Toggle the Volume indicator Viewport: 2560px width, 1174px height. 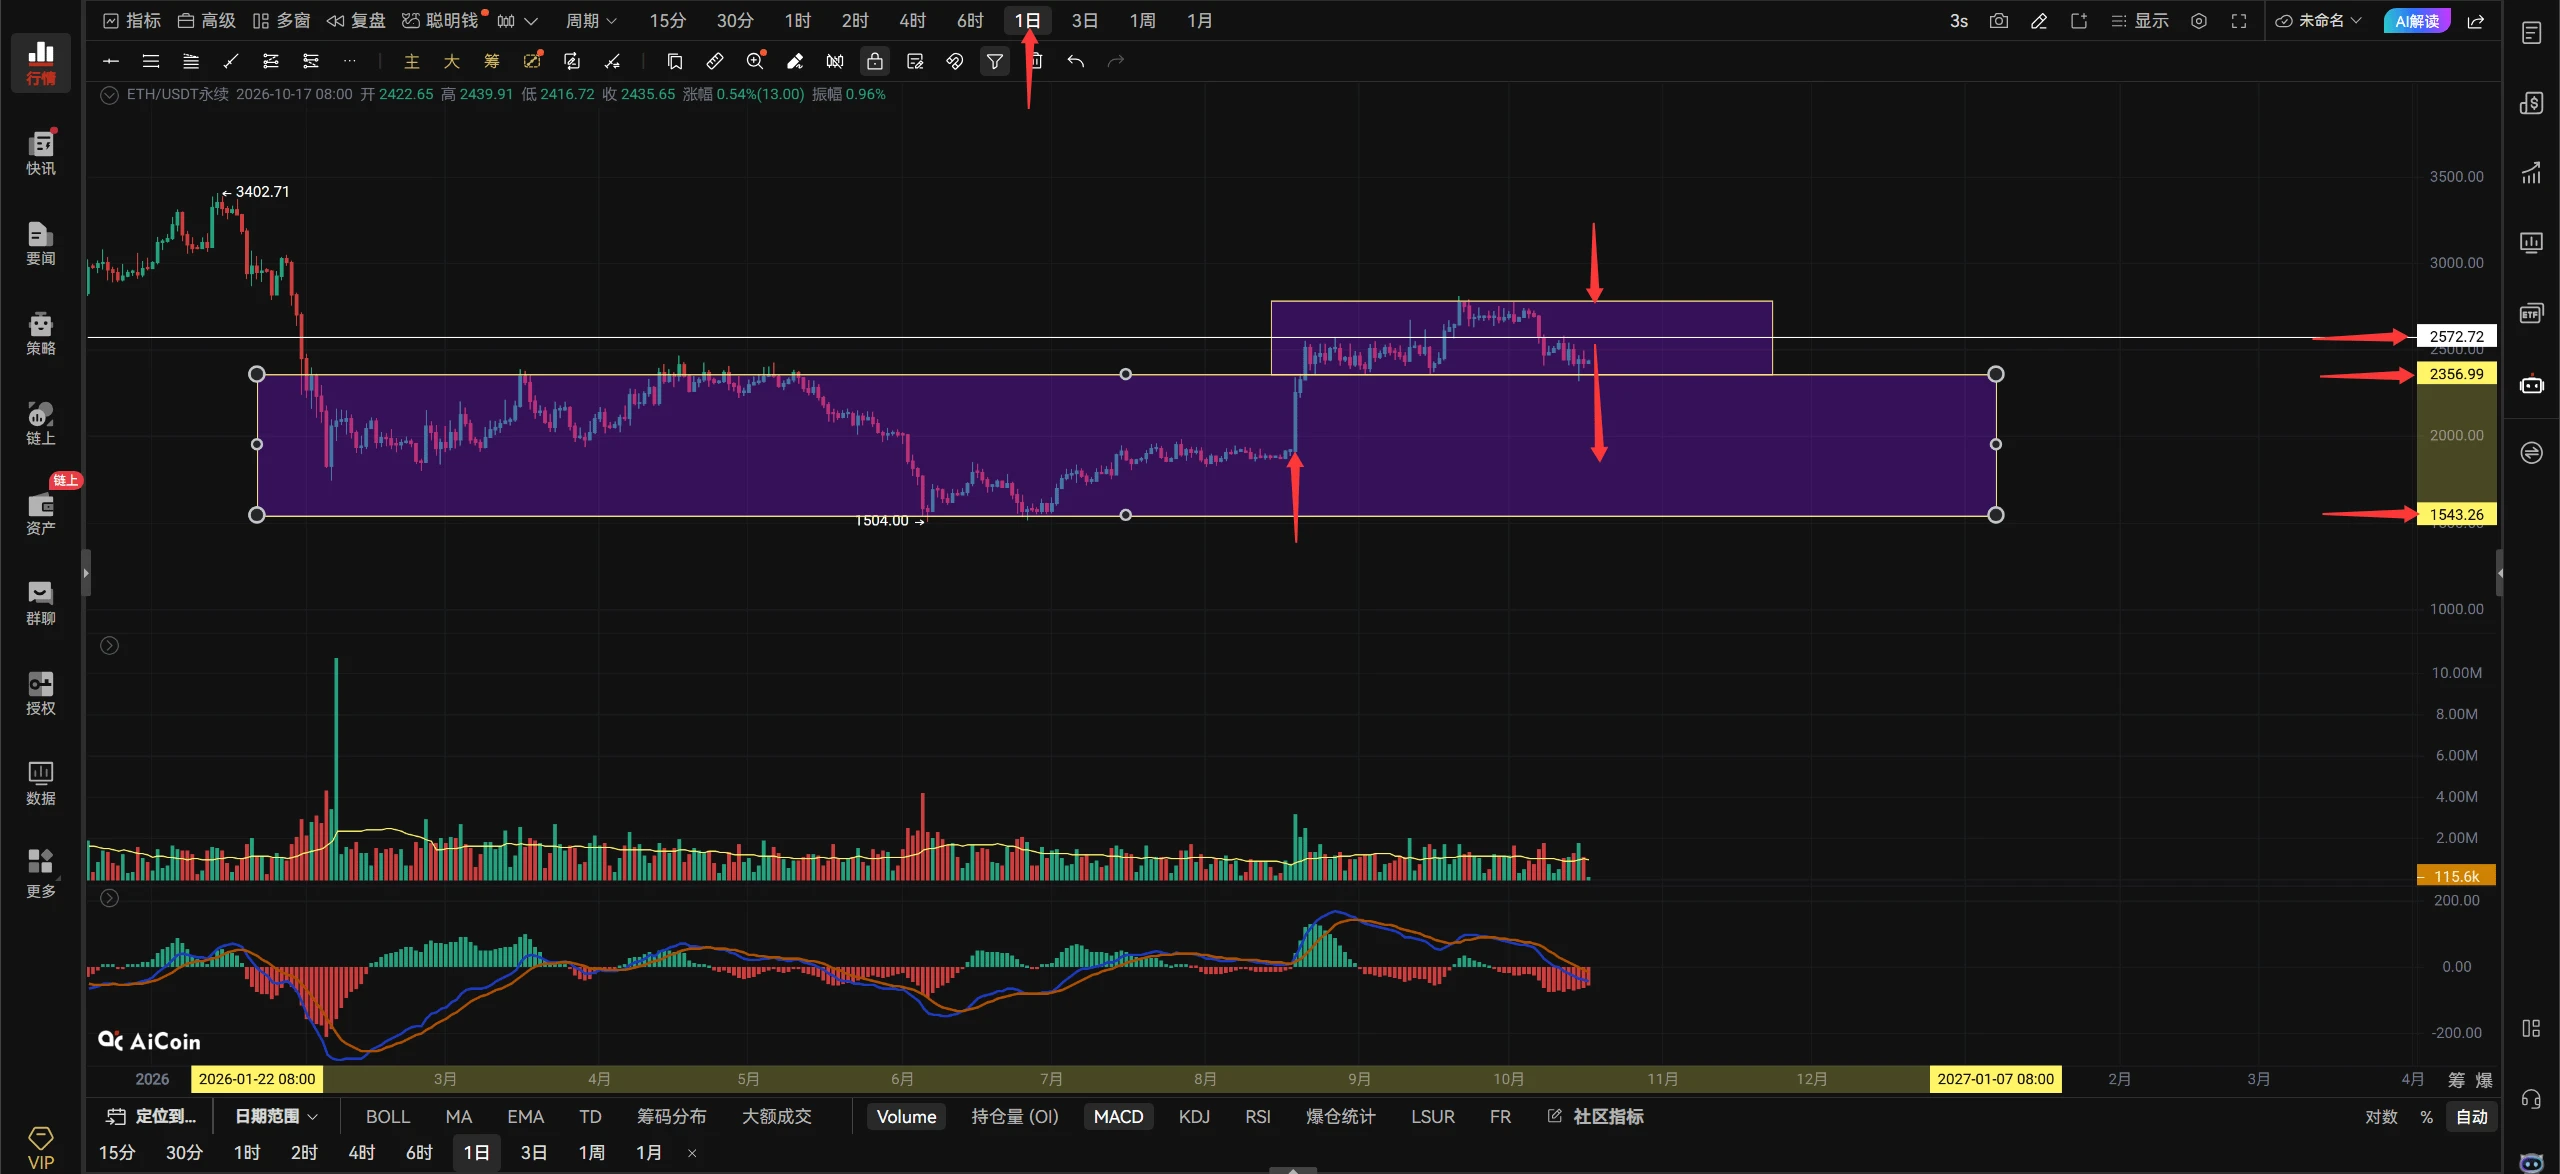[x=906, y=1116]
